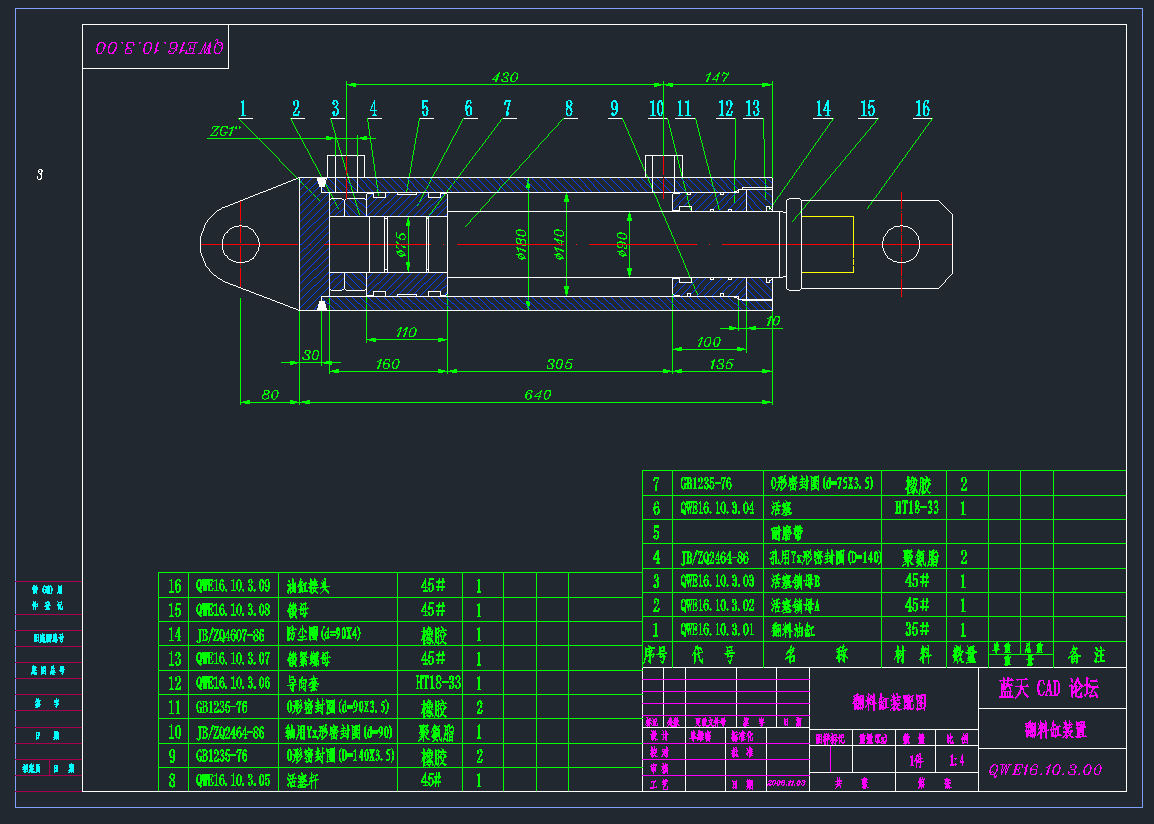Click drawing number QWE16.10.3.00 in title block
The width and height of the screenshot is (1154, 824).
point(1045,770)
